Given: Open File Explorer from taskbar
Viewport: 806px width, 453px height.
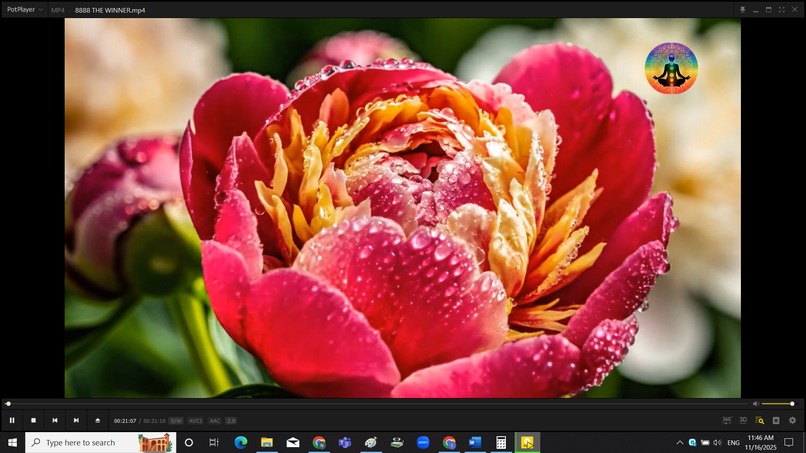Looking at the screenshot, I should (267, 442).
